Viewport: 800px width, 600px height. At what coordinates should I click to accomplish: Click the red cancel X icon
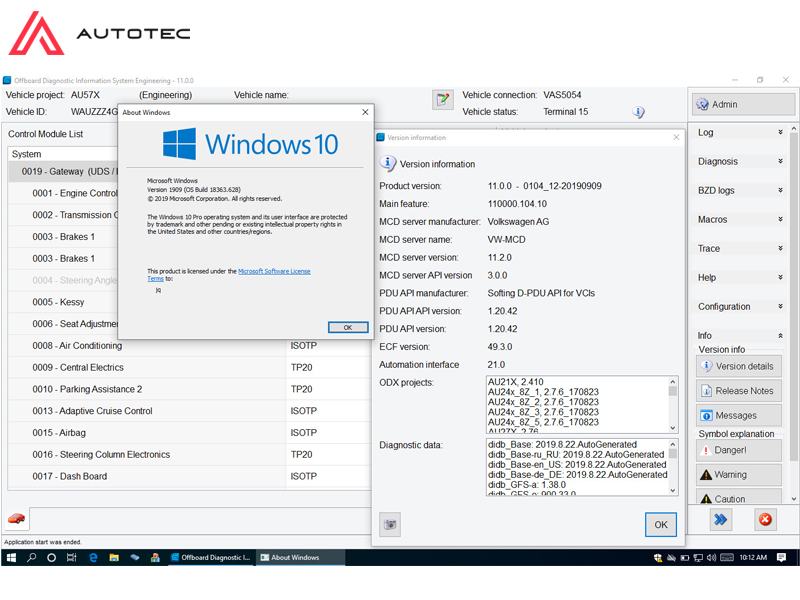point(765,519)
